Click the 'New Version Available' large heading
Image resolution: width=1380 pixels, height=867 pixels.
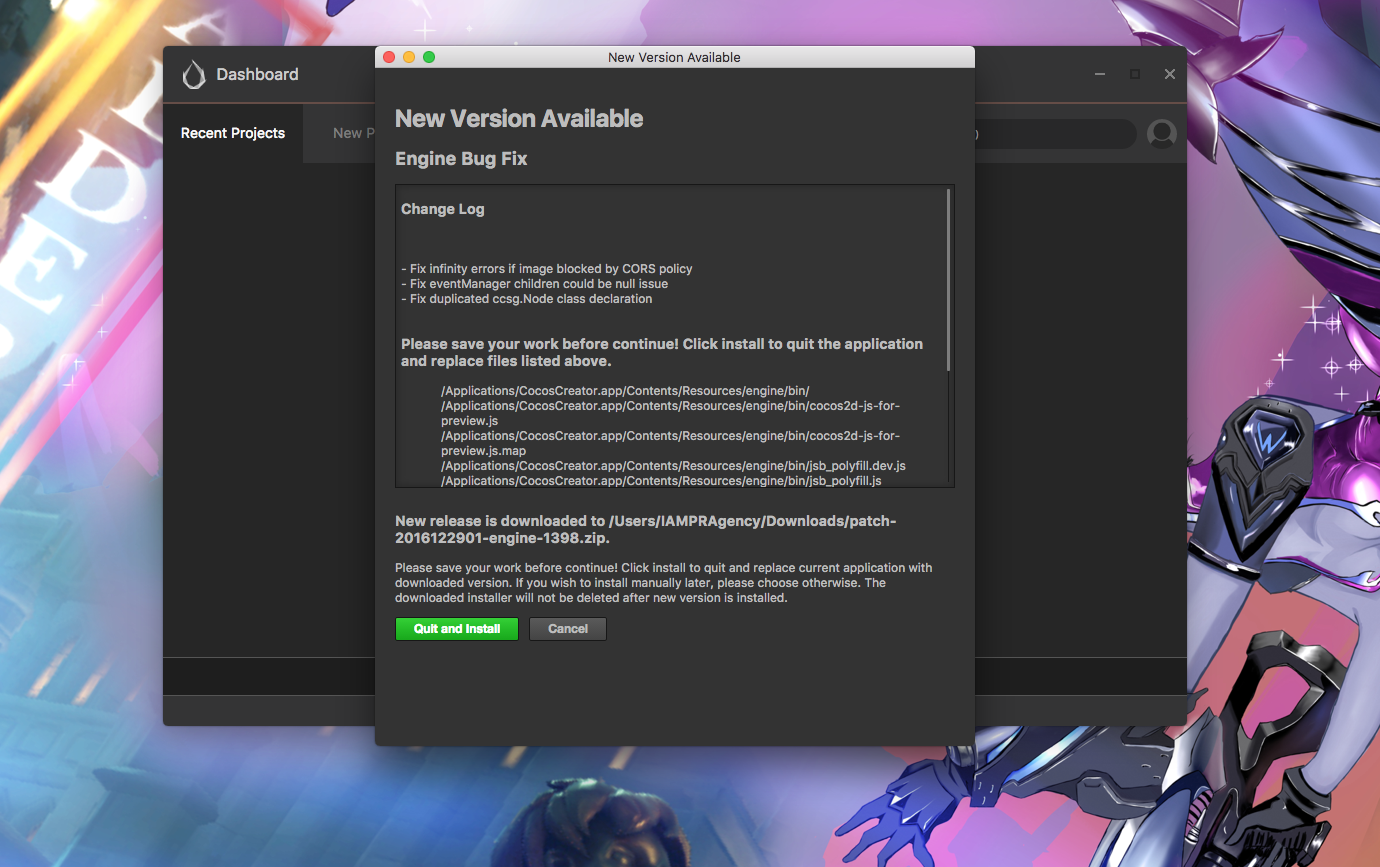coord(519,119)
